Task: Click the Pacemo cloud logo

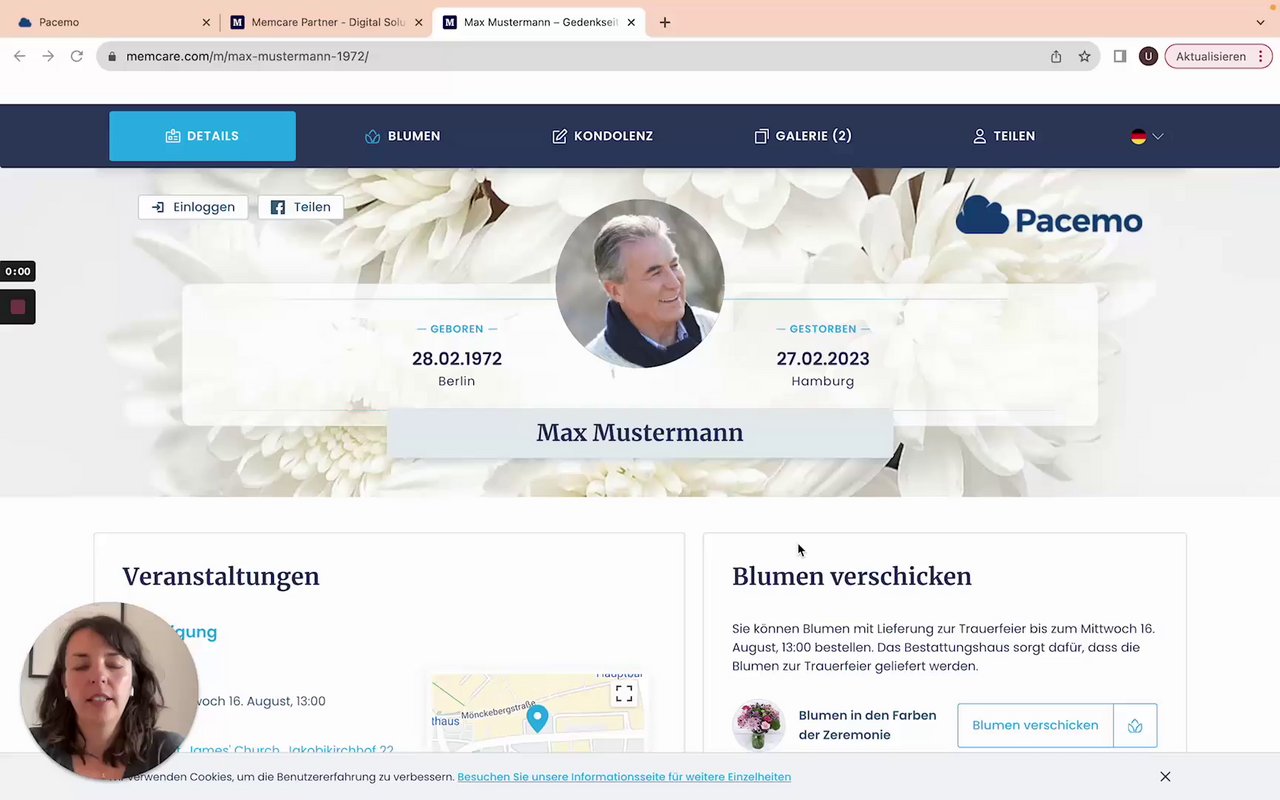Action: tap(1049, 217)
